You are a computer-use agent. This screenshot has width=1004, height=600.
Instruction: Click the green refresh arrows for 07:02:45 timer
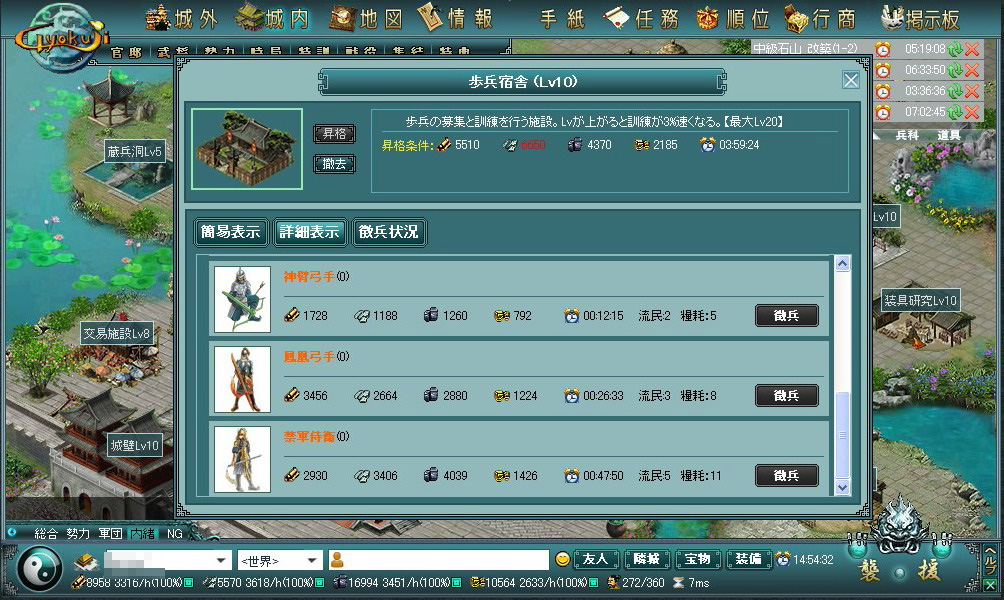(x=955, y=112)
